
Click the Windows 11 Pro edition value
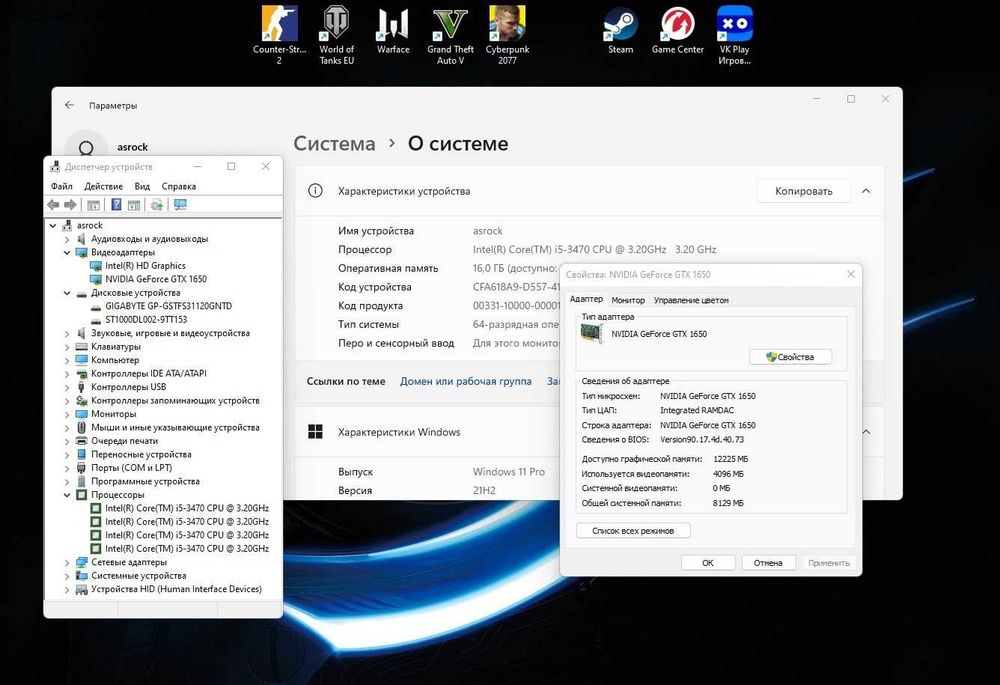pos(508,472)
